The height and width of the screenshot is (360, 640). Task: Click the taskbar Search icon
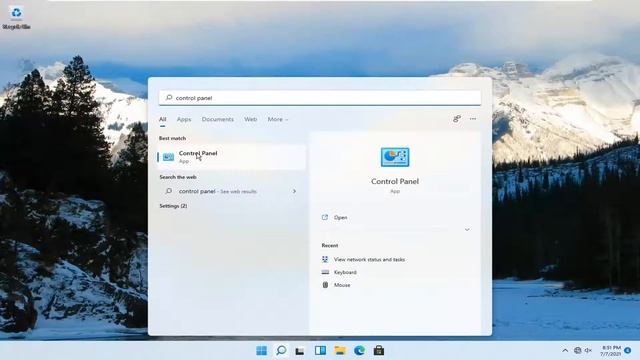(x=281, y=350)
